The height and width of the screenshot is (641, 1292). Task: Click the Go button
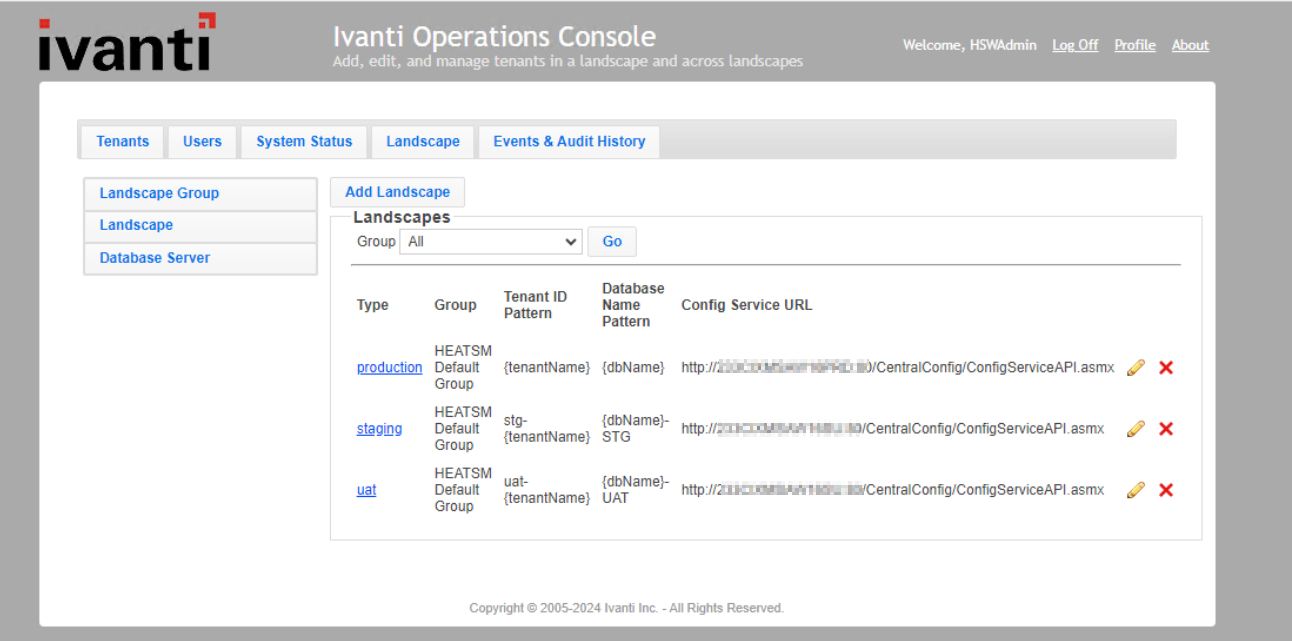612,242
